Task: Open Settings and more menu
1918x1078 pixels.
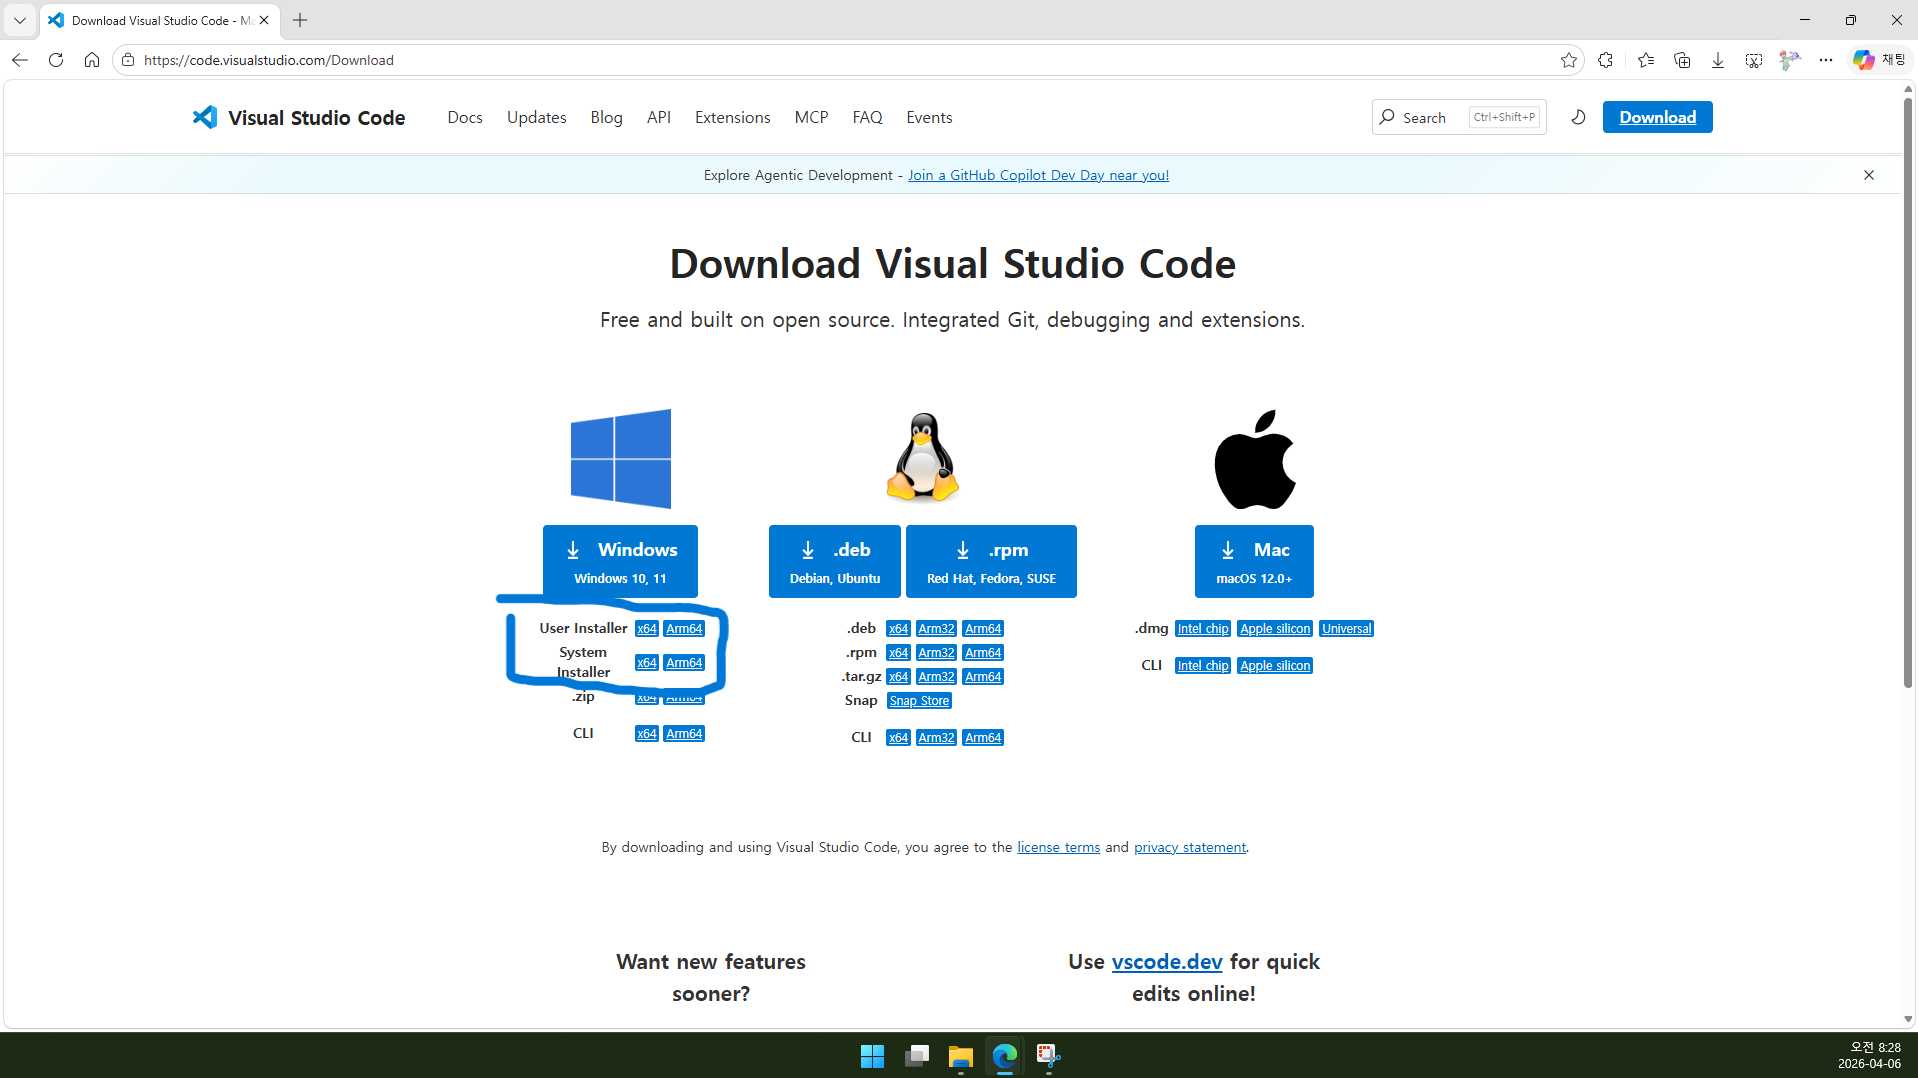Action: click(x=1826, y=60)
